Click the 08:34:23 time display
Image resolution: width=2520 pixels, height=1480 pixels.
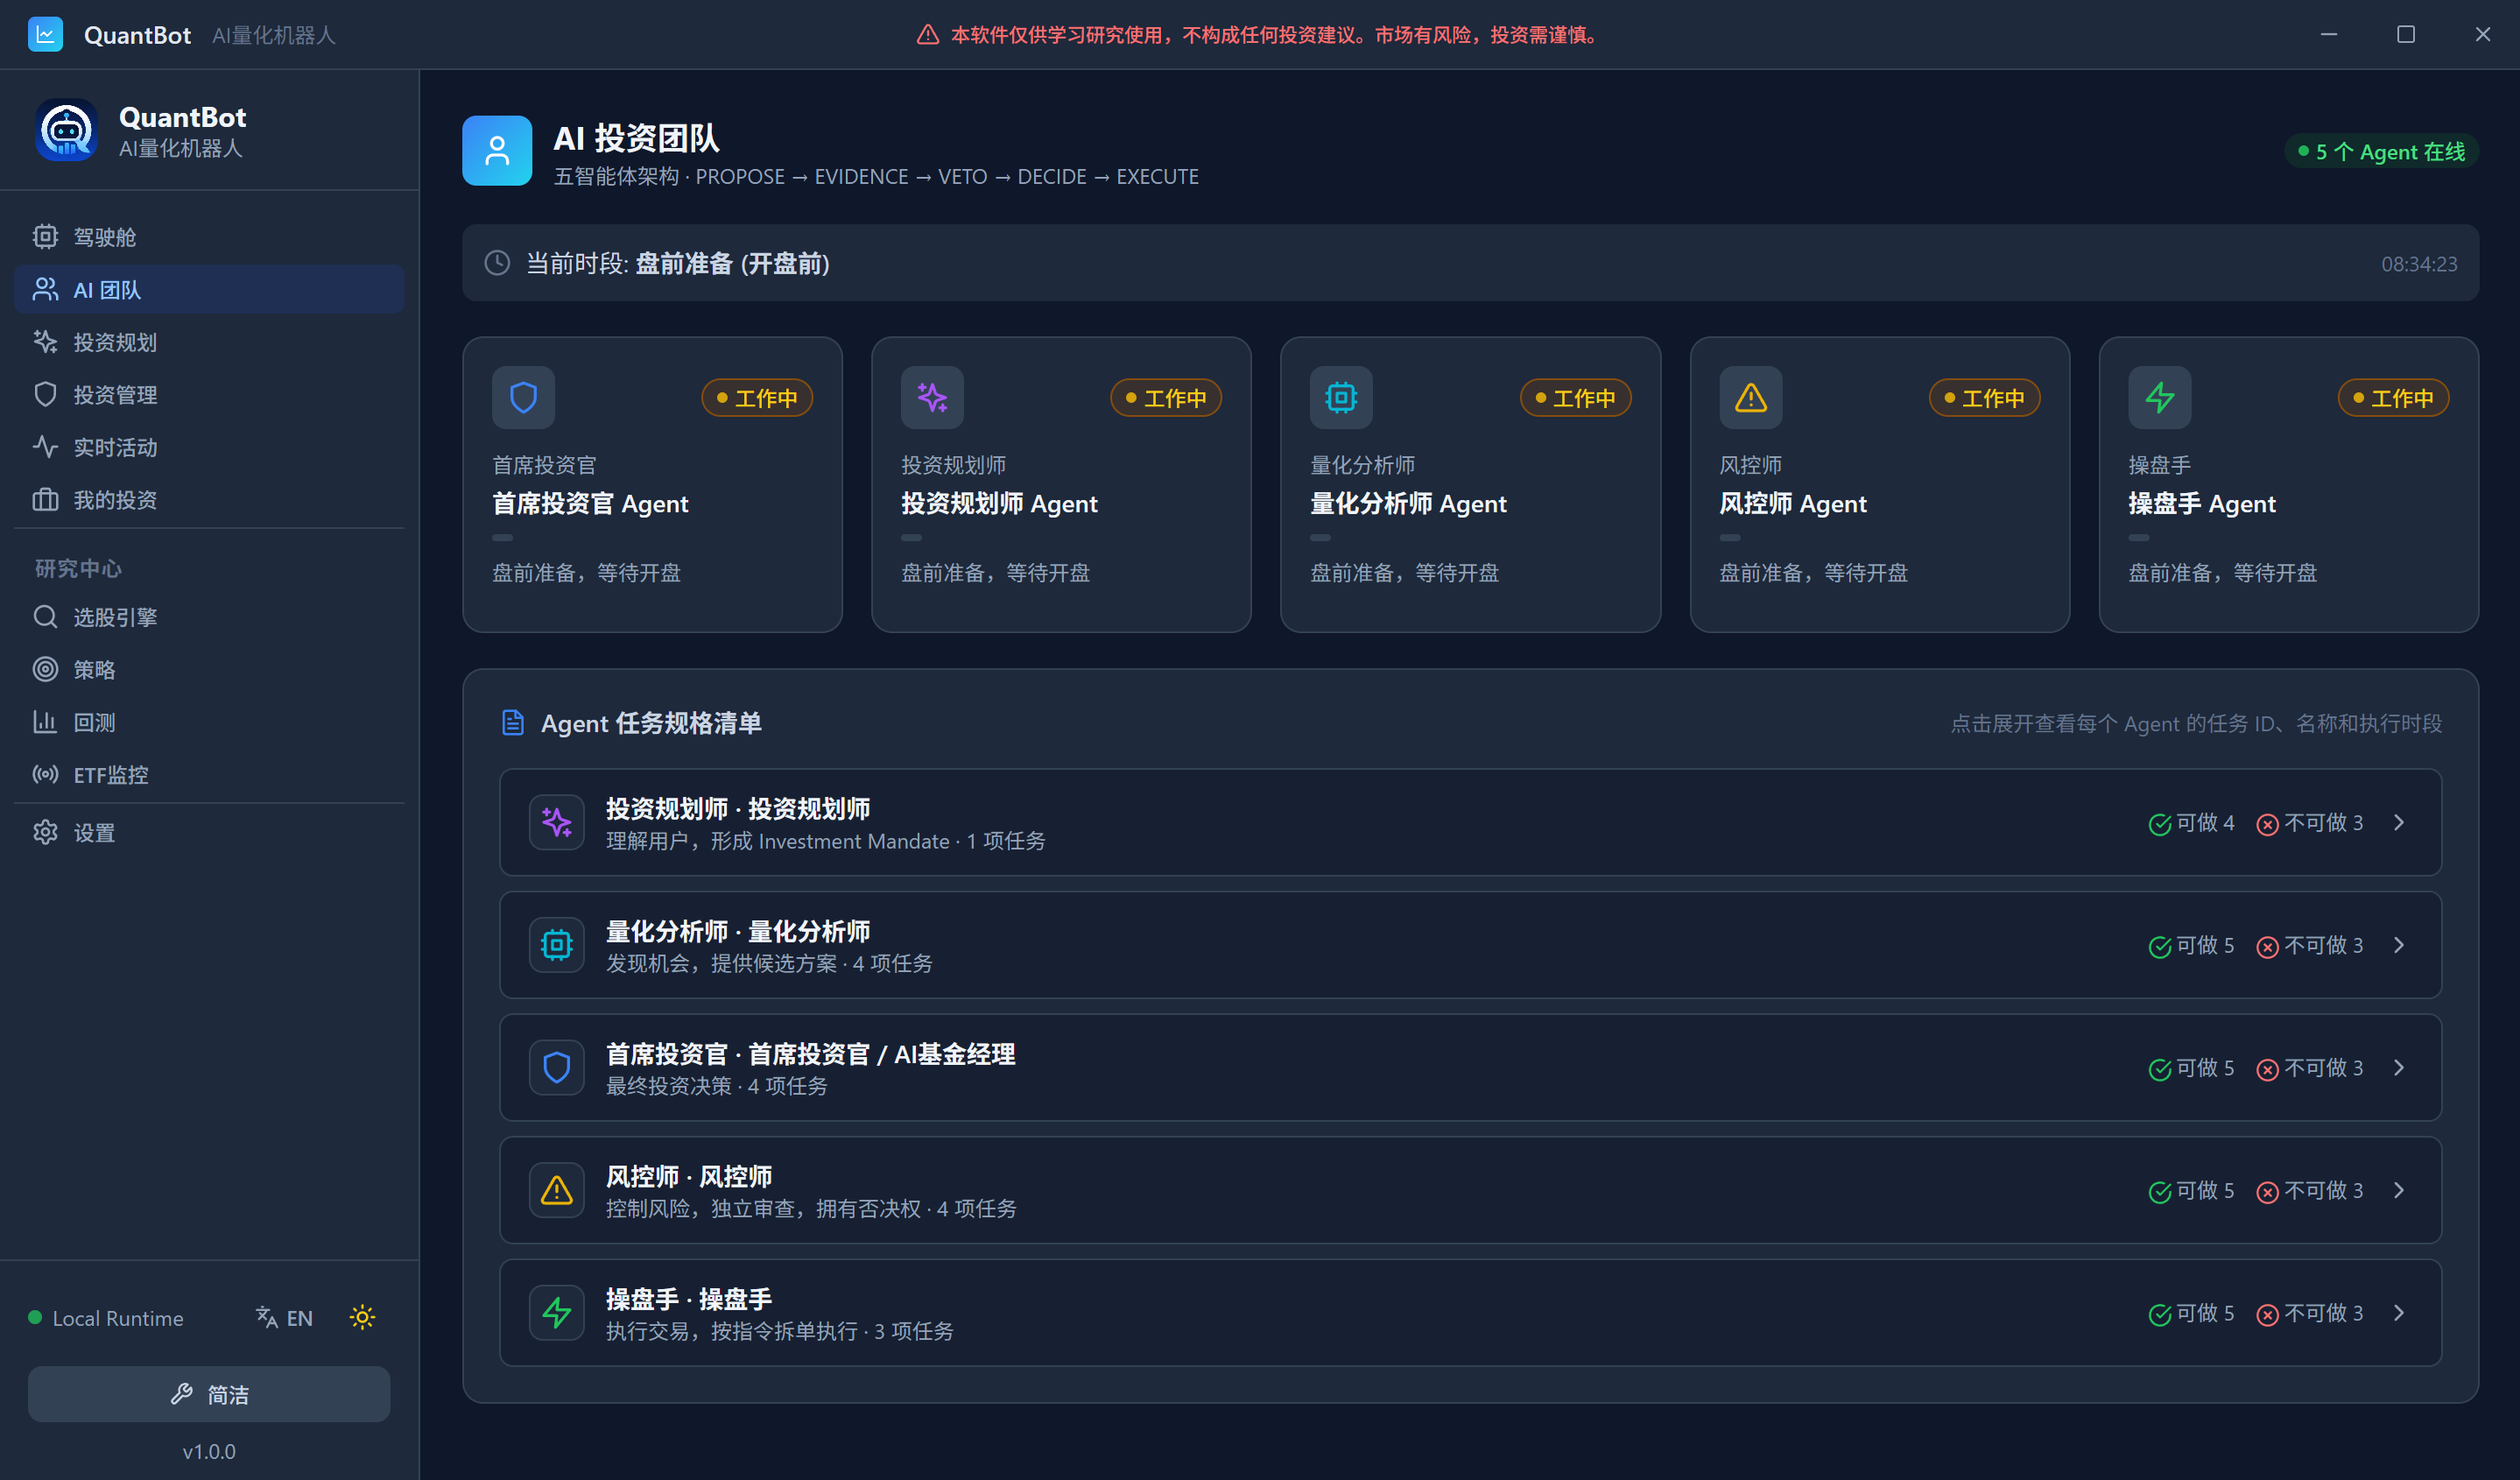pyautogui.click(x=2419, y=263)
